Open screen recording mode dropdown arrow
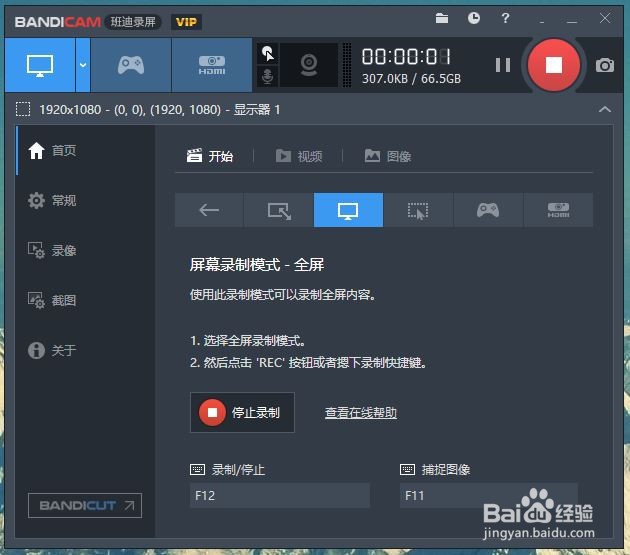 click(x=83, y=65)
